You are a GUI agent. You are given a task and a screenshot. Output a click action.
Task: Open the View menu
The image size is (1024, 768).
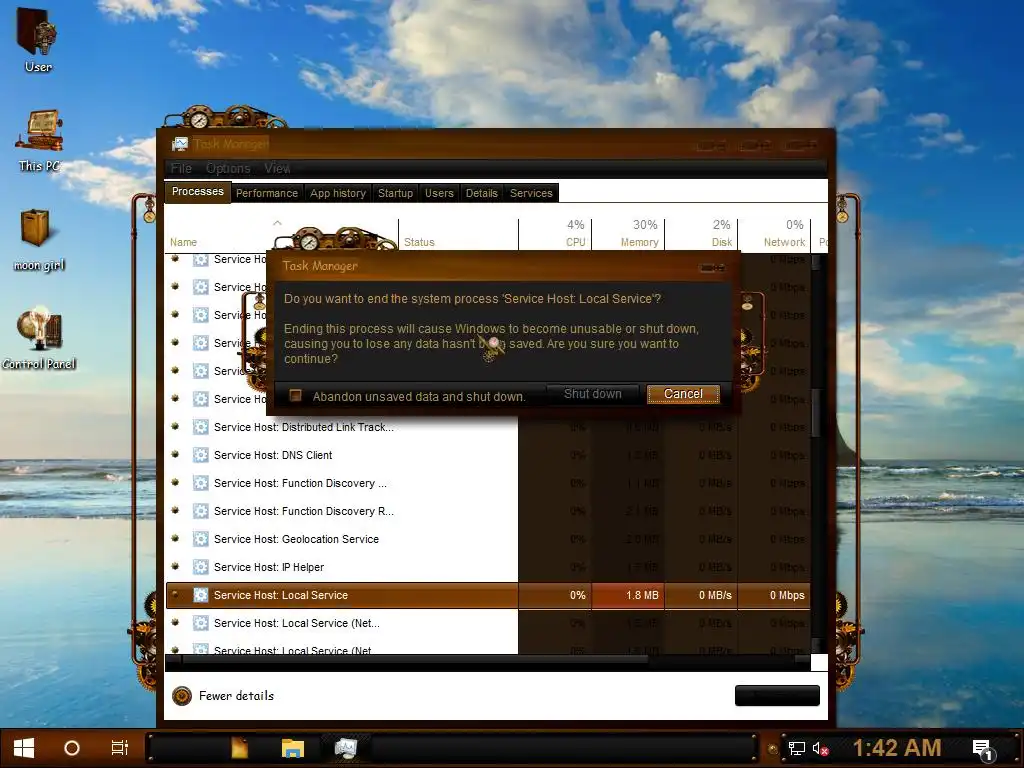point(277,168)
